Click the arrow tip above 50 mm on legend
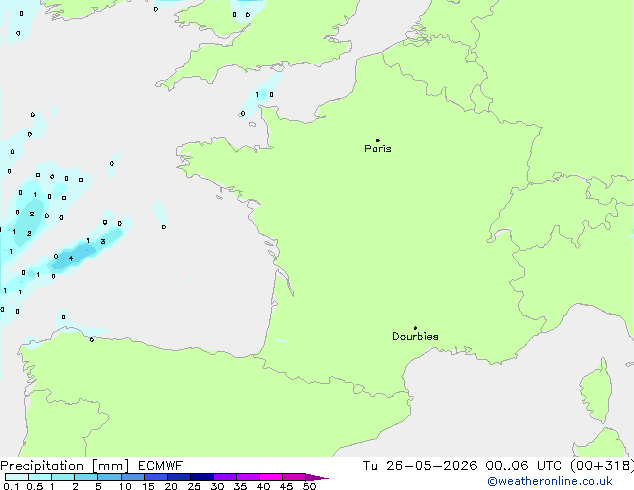 [317, 477]
